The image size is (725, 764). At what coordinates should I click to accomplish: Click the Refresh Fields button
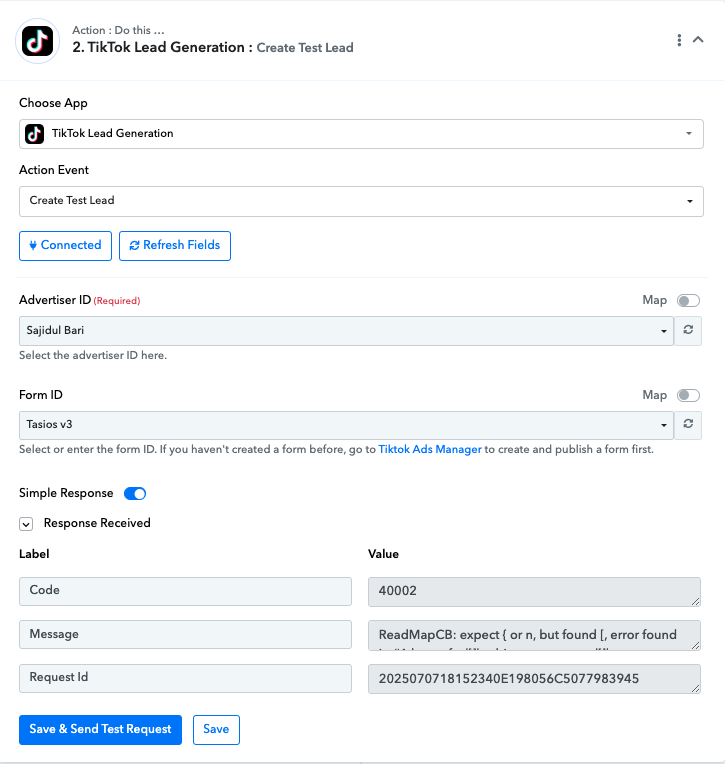click(175, 246)
